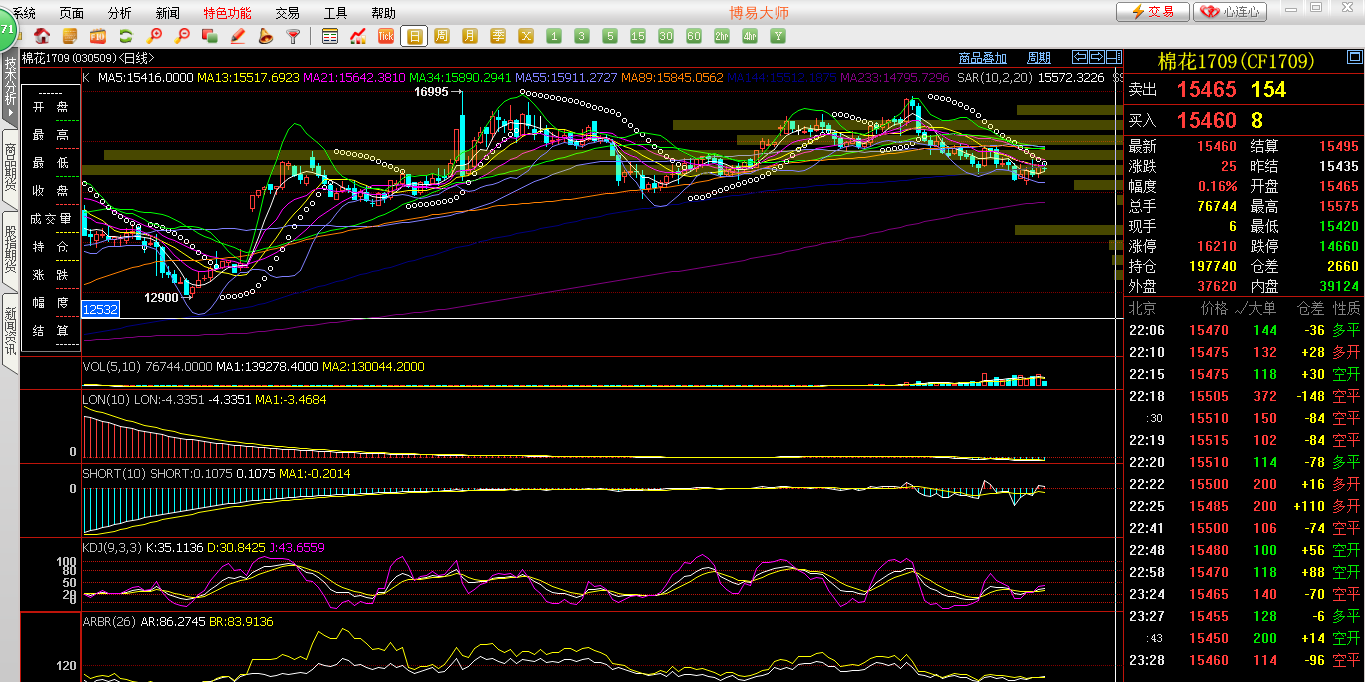Select the weekly 周 period button
Screen dimensions: 1365x682
click(442, 36)
